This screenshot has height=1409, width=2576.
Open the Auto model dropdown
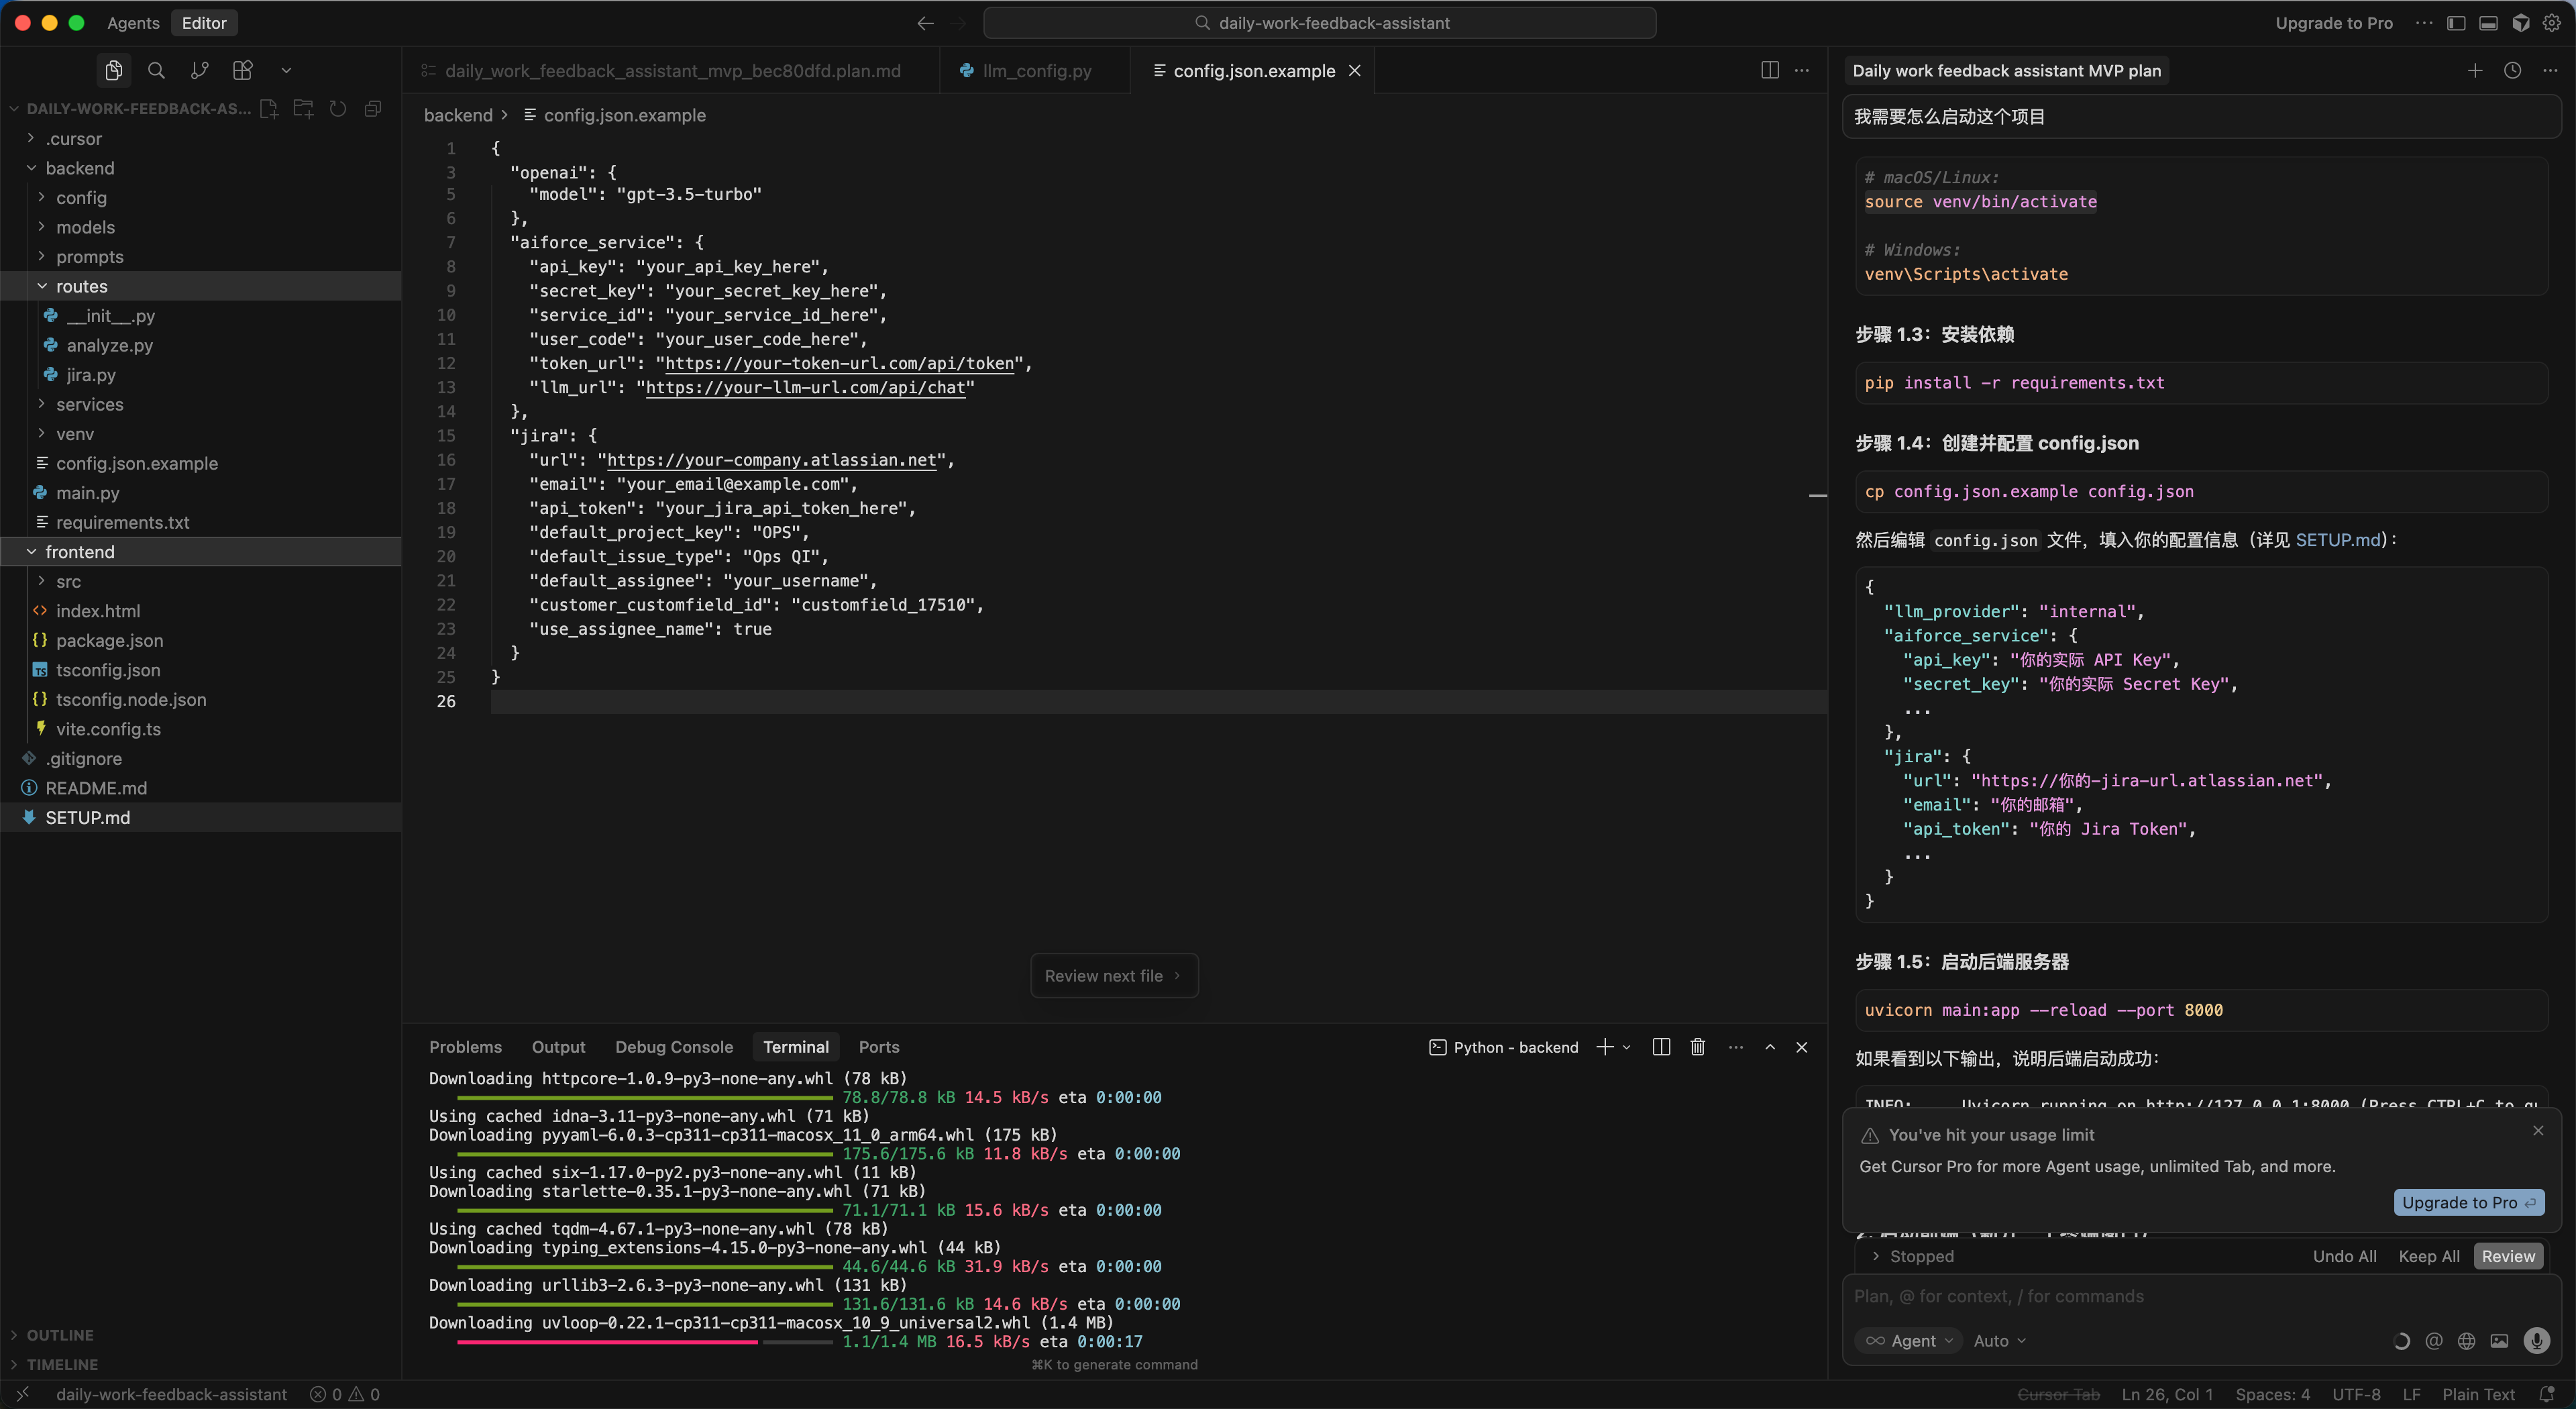coord(1999,1341)
